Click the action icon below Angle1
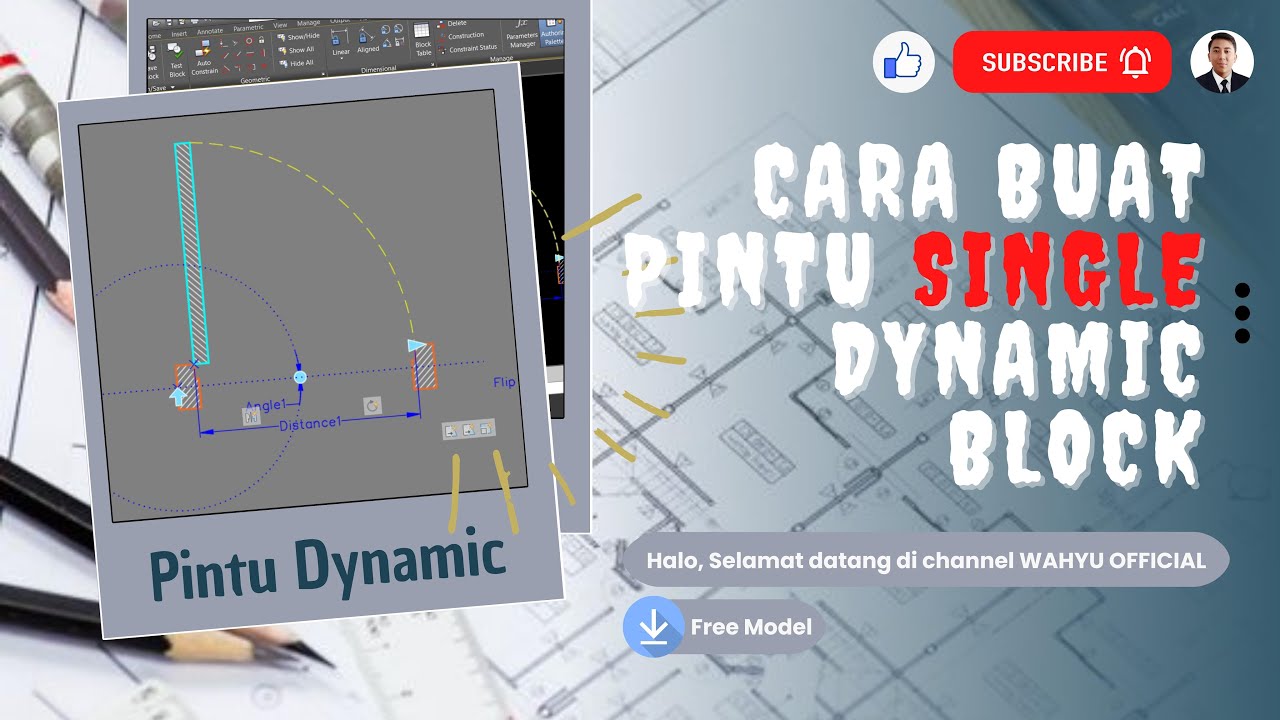Screen dimensions: 1280x720 point(251,416)
